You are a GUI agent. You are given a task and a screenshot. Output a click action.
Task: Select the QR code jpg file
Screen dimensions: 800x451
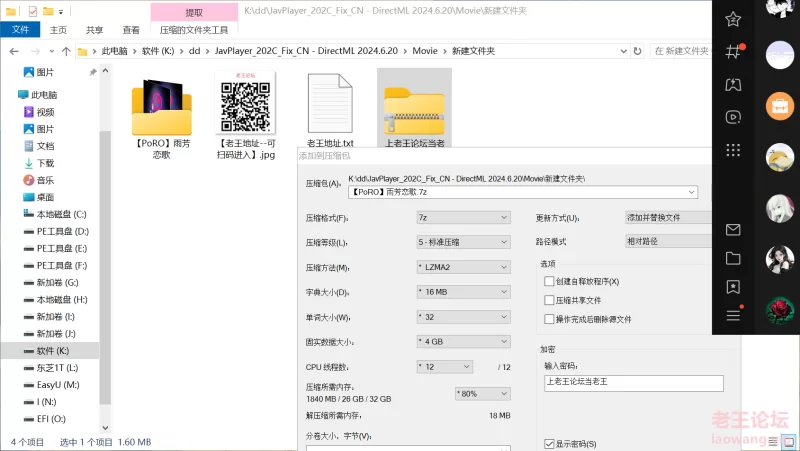point(246,116)
